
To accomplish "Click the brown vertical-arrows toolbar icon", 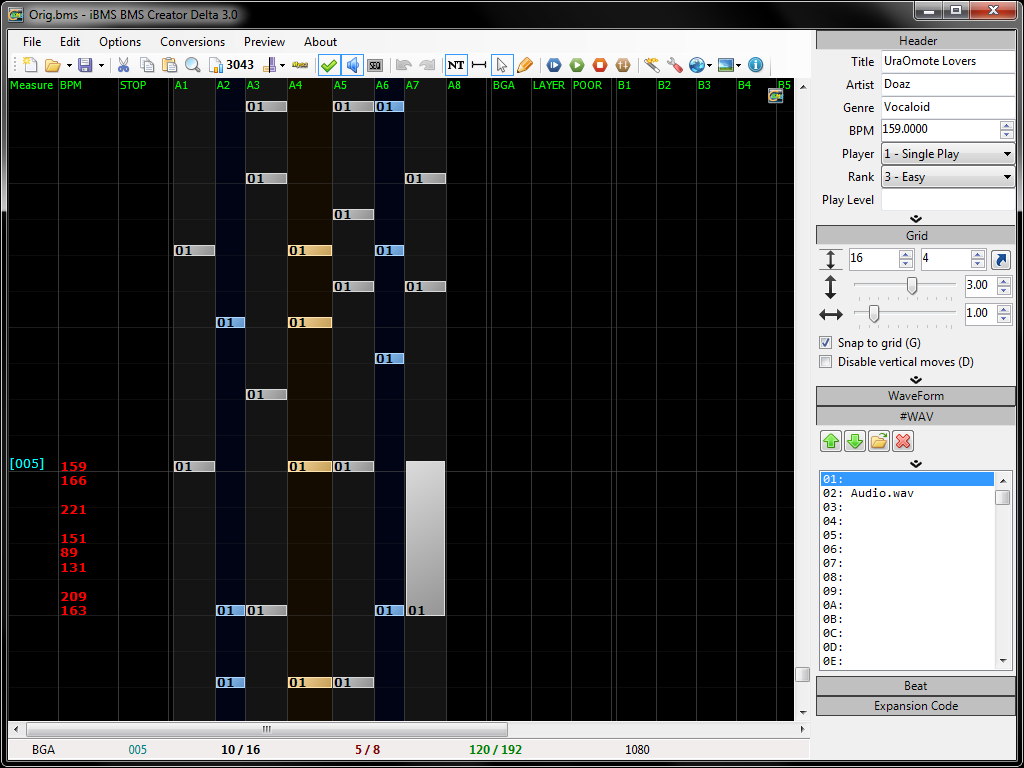I will 623,65.
